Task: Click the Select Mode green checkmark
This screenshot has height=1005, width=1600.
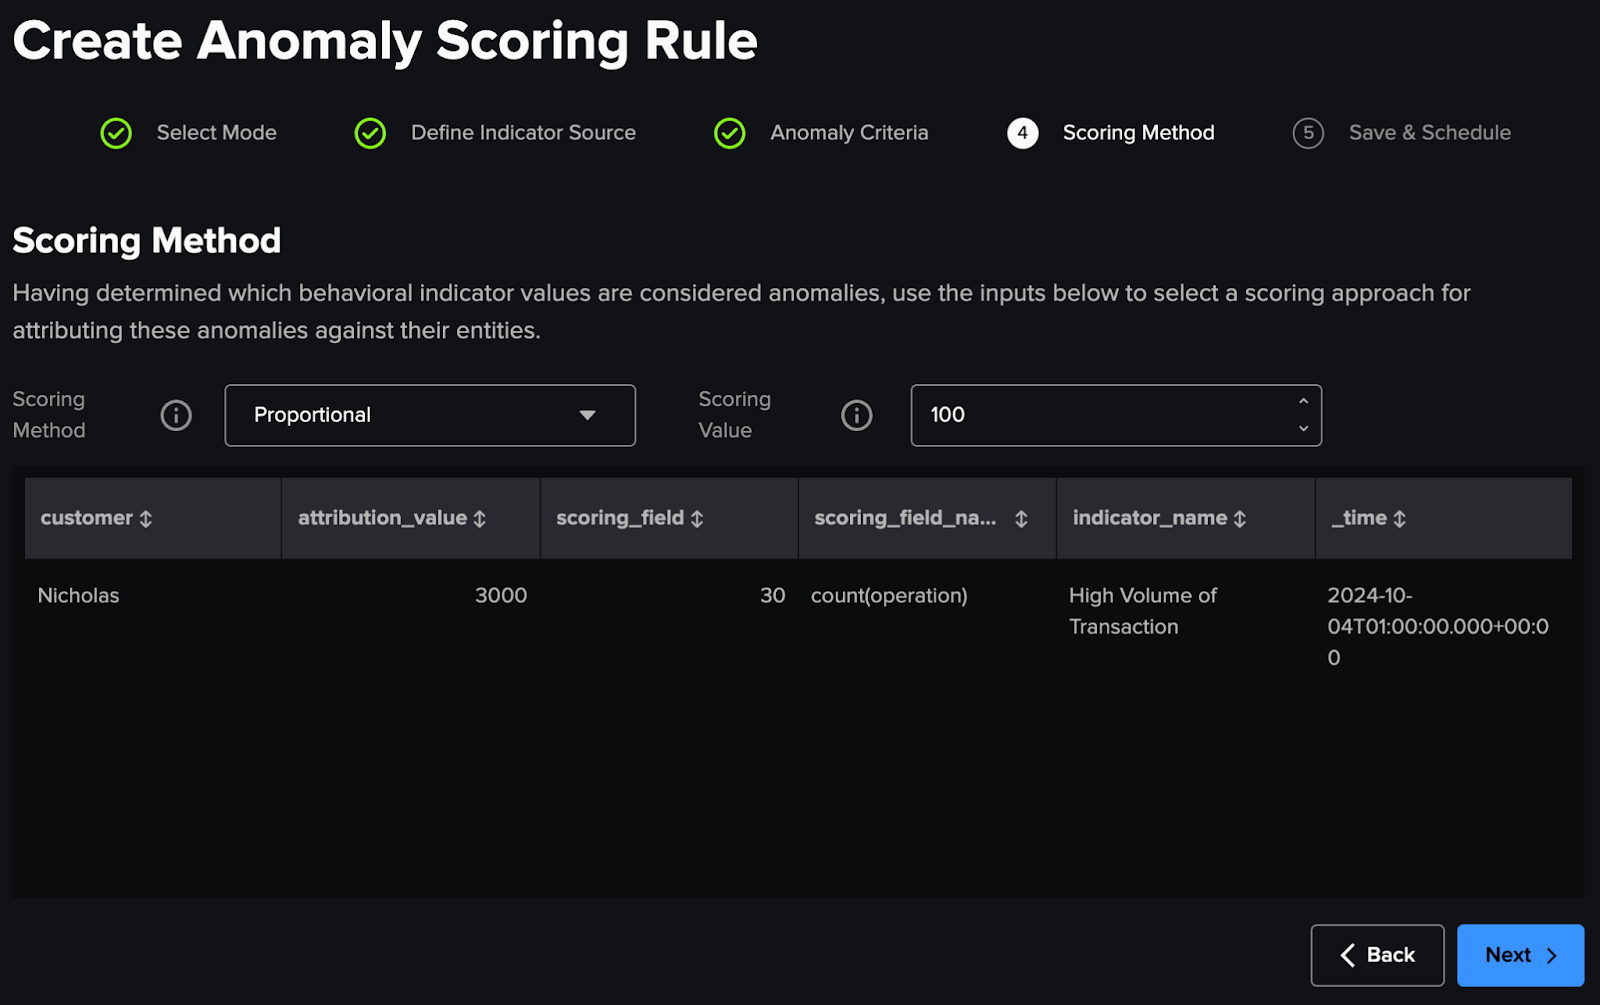Action: pyautogui.click(x=116, y=133)
